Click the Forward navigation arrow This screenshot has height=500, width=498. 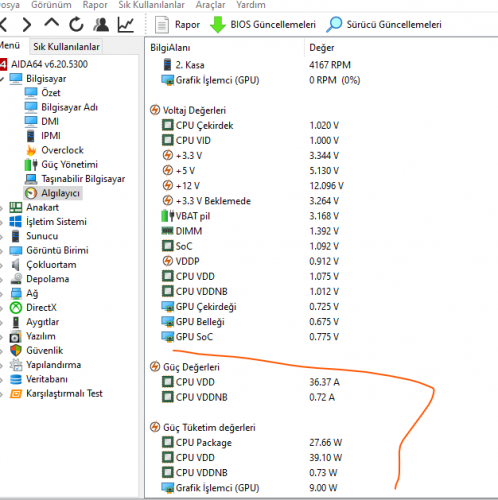(27, 24)
